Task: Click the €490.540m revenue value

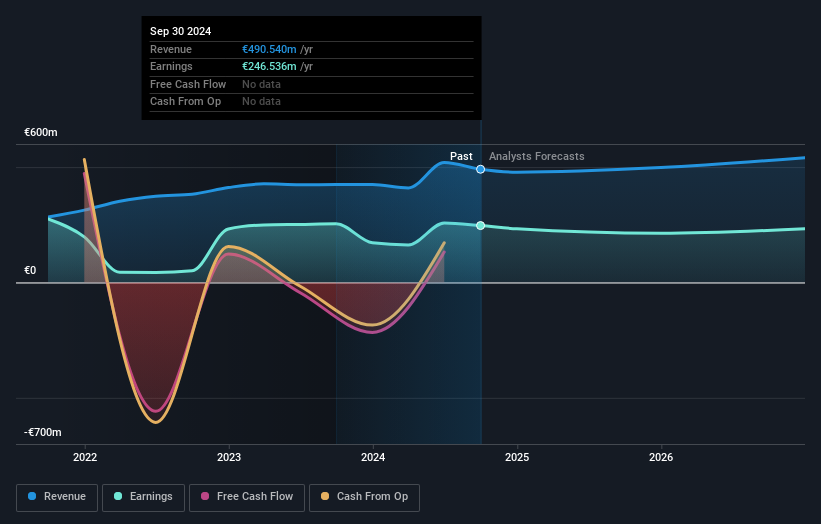Action: pos(269,49)
